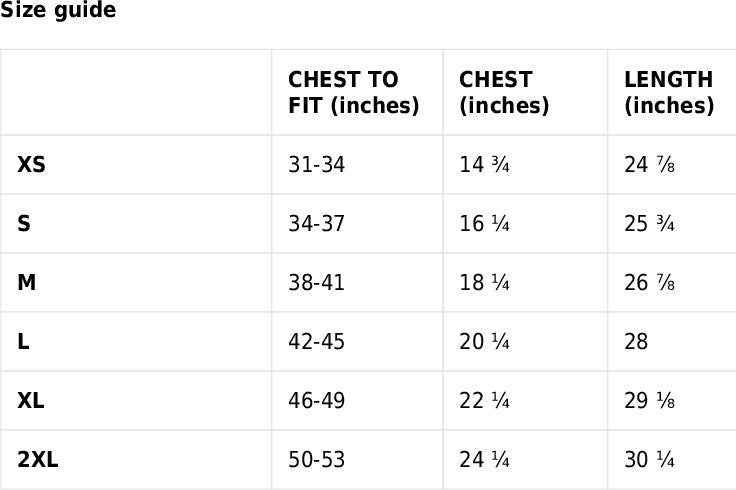Click the 42-45 chest to fit cell
Viewport: 736px width, 490px height.
(x=316, y=342)
